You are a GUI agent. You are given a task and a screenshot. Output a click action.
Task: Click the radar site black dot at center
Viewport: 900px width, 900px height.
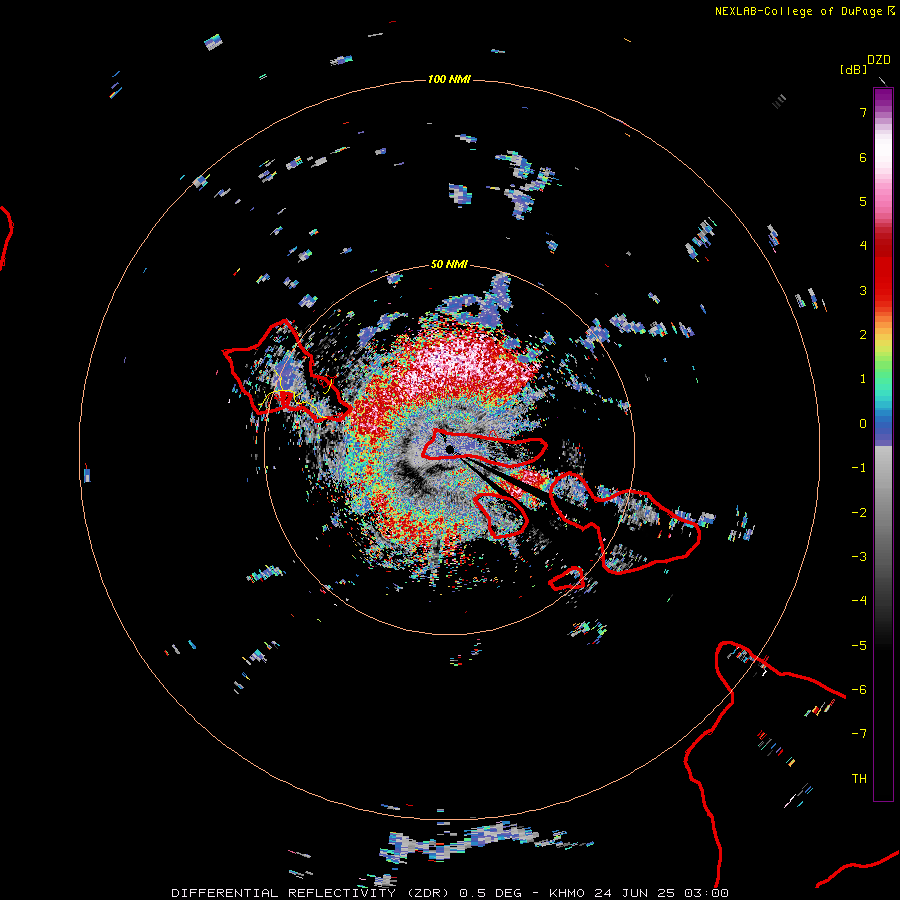(450, 449)
